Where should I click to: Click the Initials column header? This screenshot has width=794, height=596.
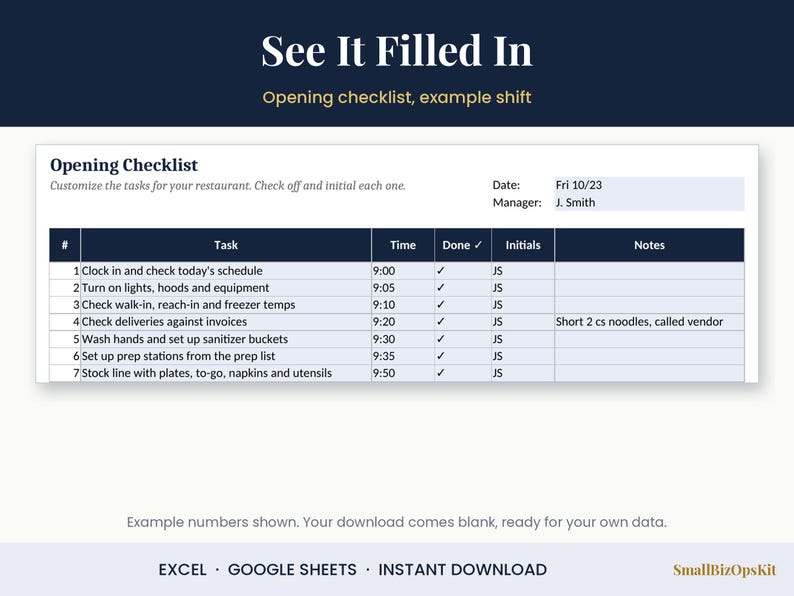[x=523, y=245]
